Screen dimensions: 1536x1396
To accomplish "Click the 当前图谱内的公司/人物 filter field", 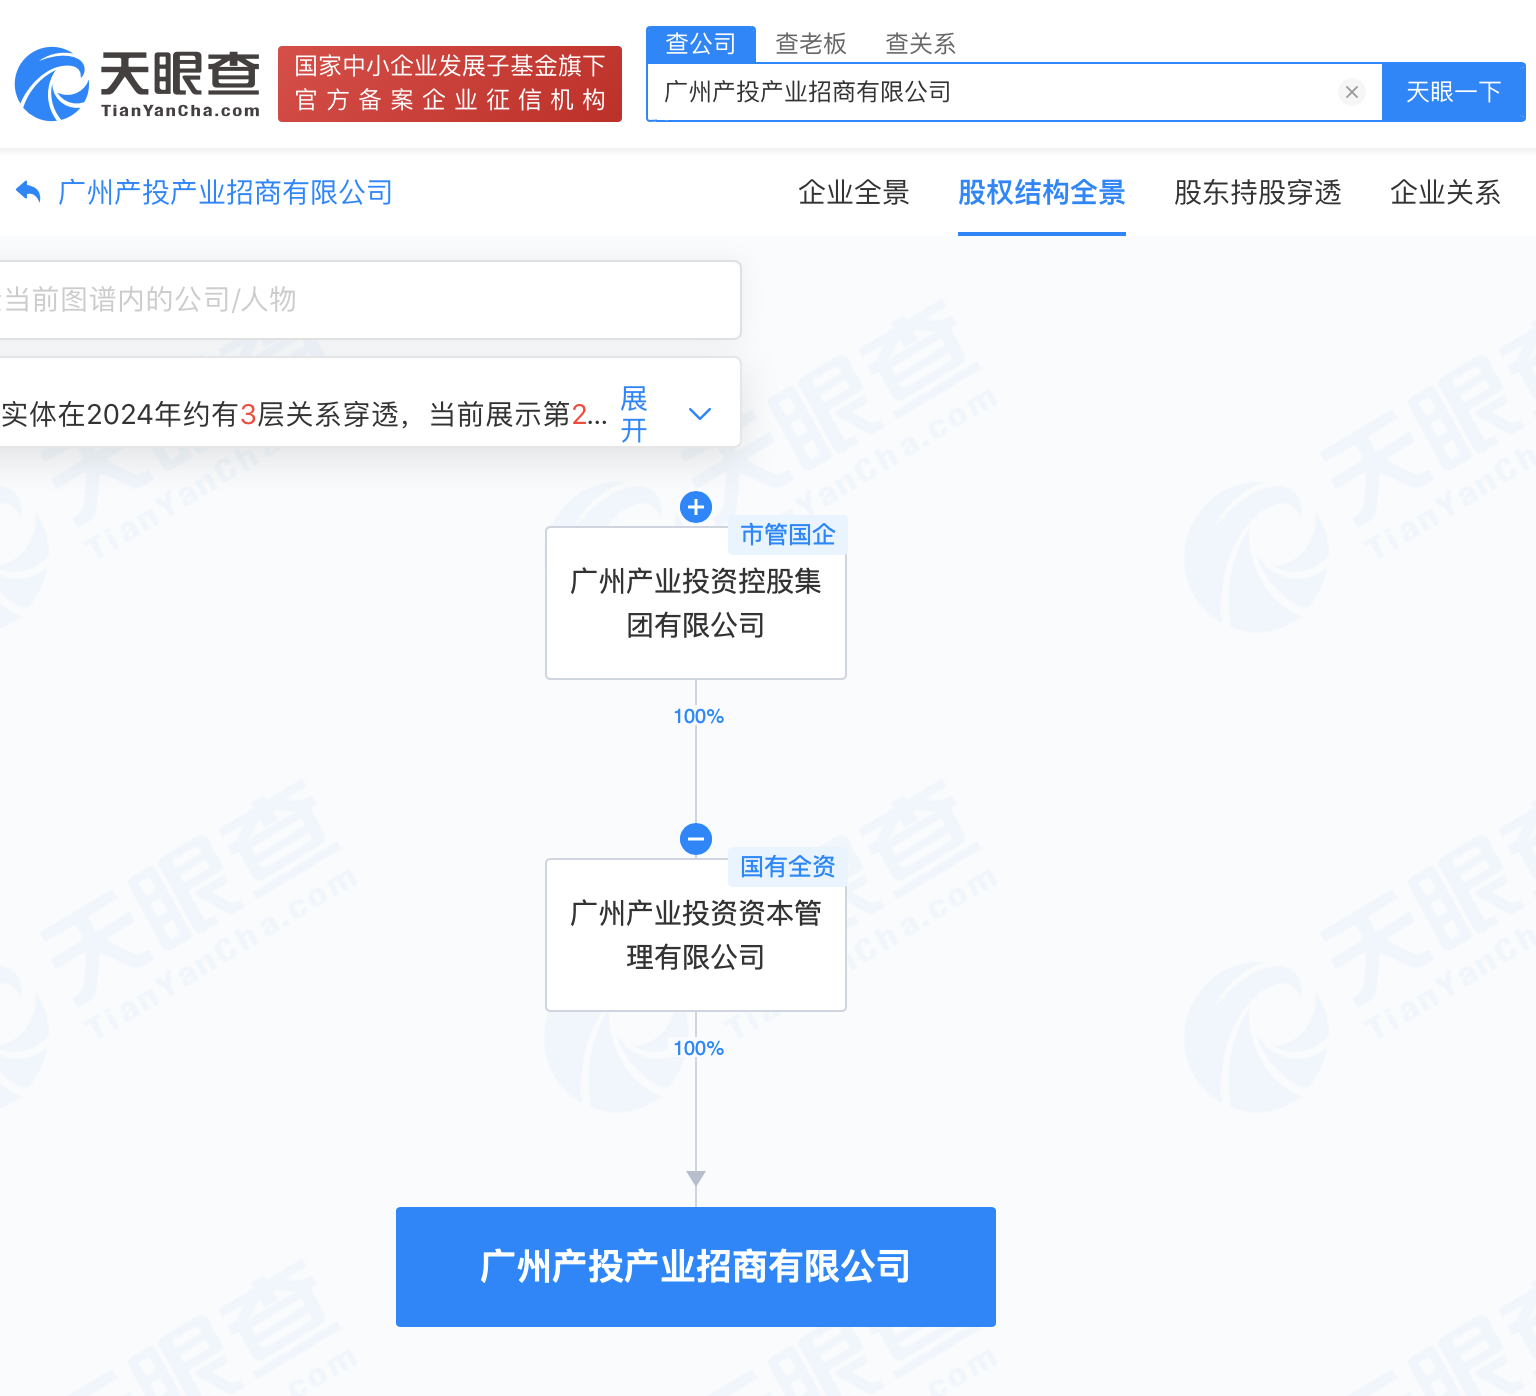I will click(x=368, y=300).
